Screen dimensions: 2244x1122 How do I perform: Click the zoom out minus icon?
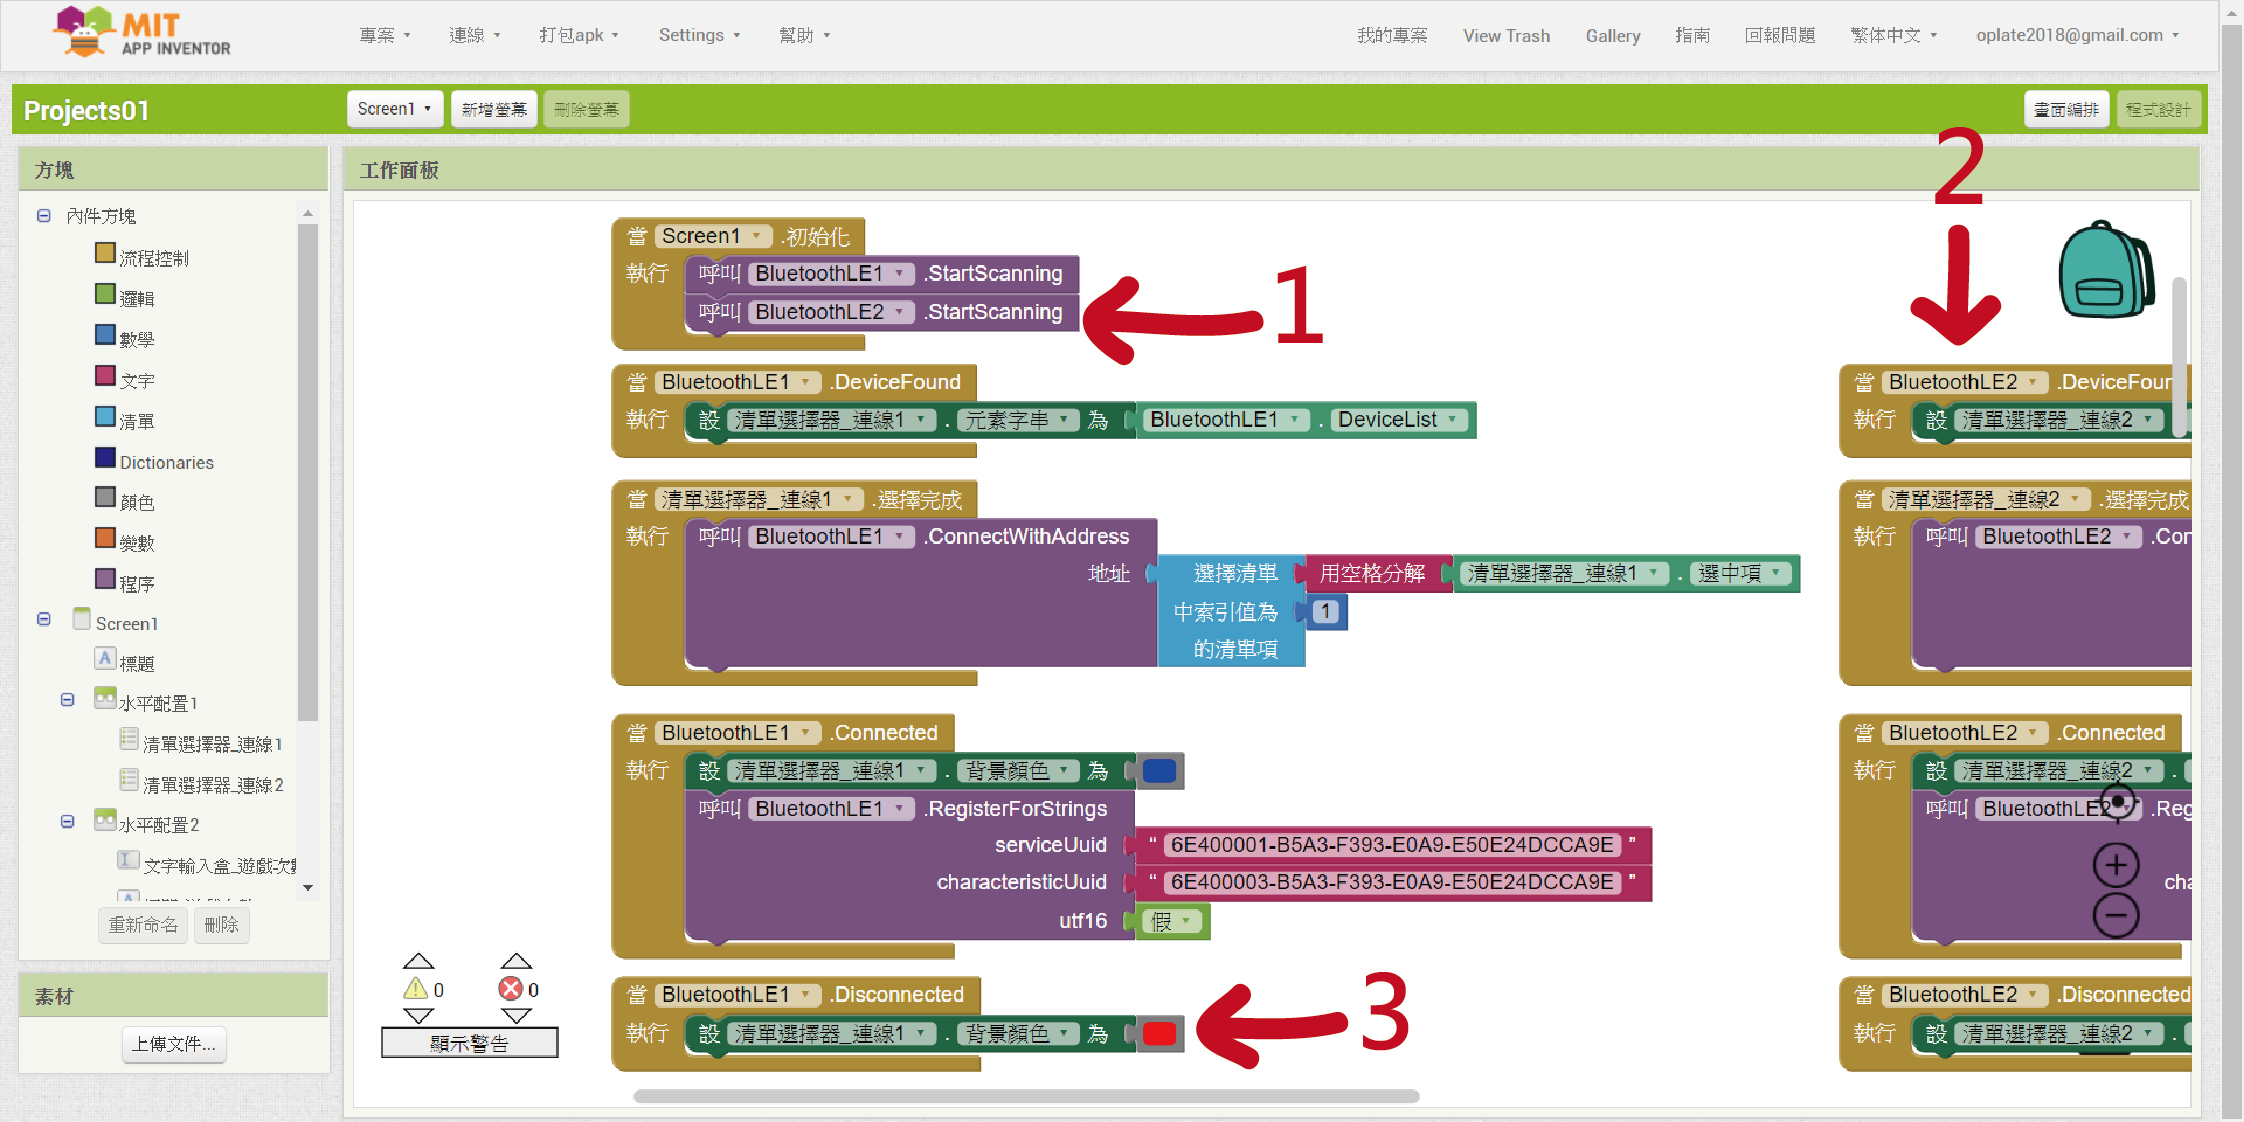pos(2115,915)
